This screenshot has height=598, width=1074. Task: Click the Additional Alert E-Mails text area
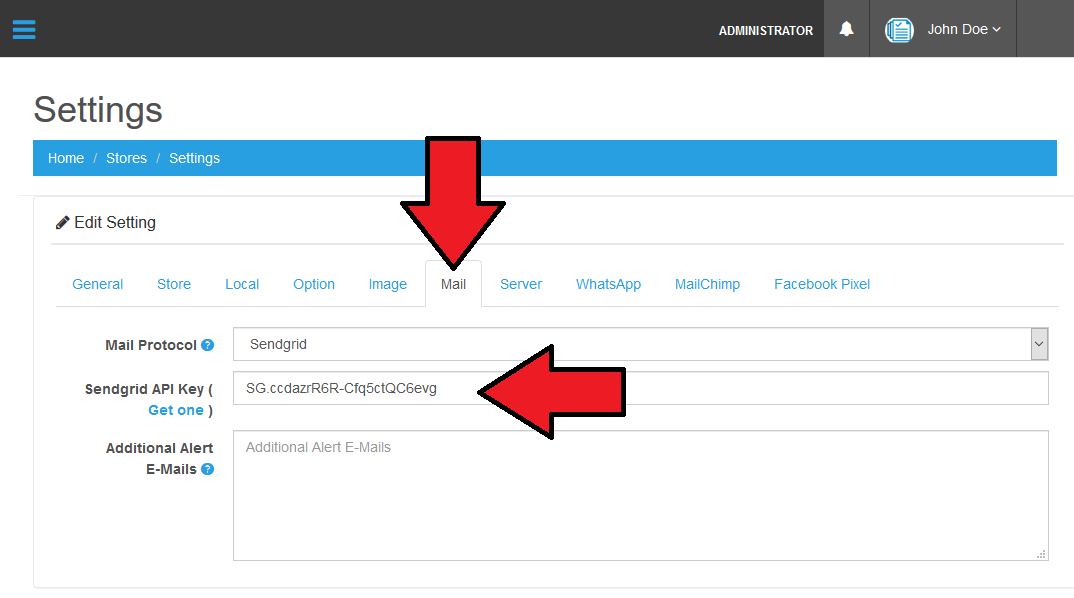(640, 495)
